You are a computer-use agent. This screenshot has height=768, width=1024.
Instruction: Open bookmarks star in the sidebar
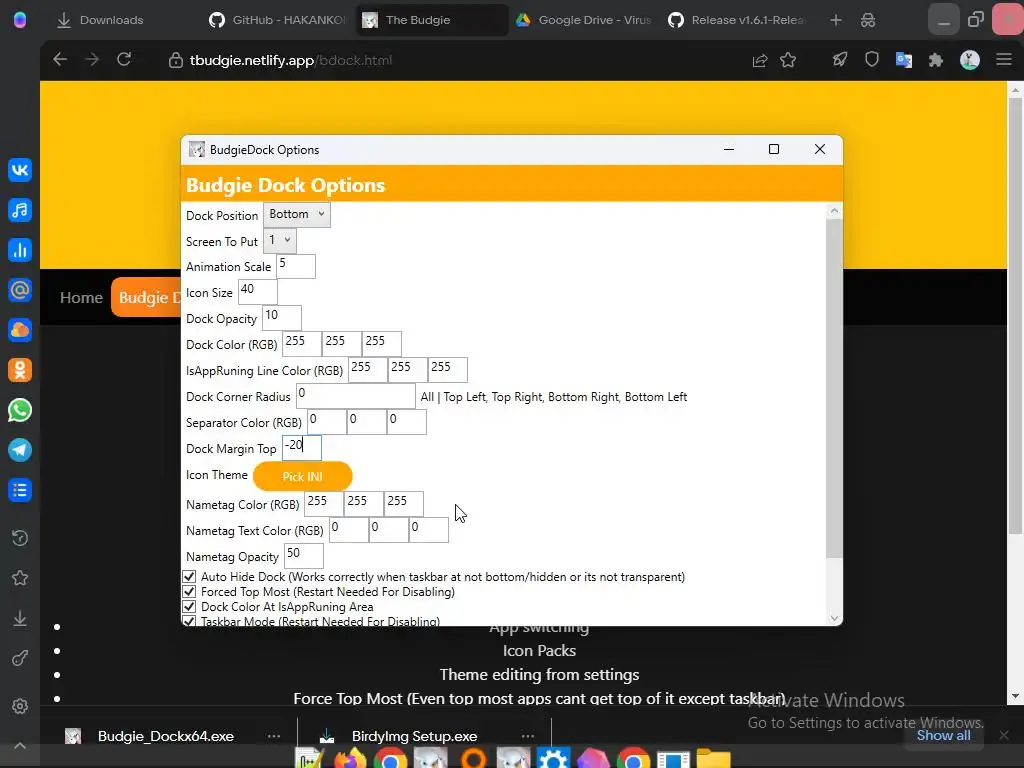20,578
